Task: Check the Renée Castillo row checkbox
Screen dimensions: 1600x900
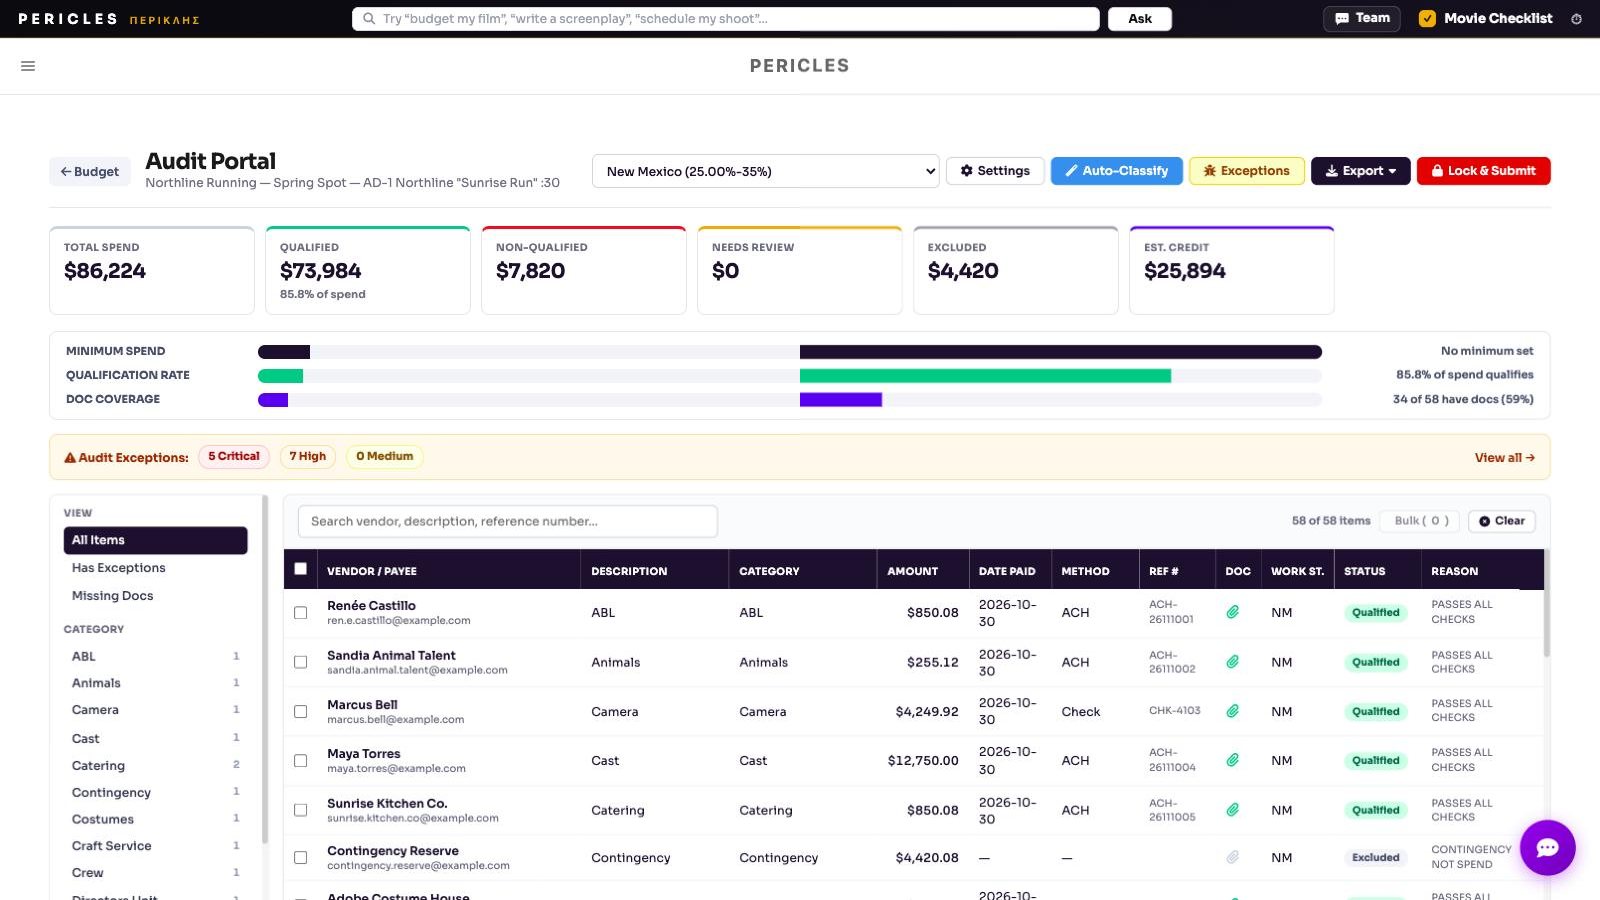Action: (x=300, y=613)
